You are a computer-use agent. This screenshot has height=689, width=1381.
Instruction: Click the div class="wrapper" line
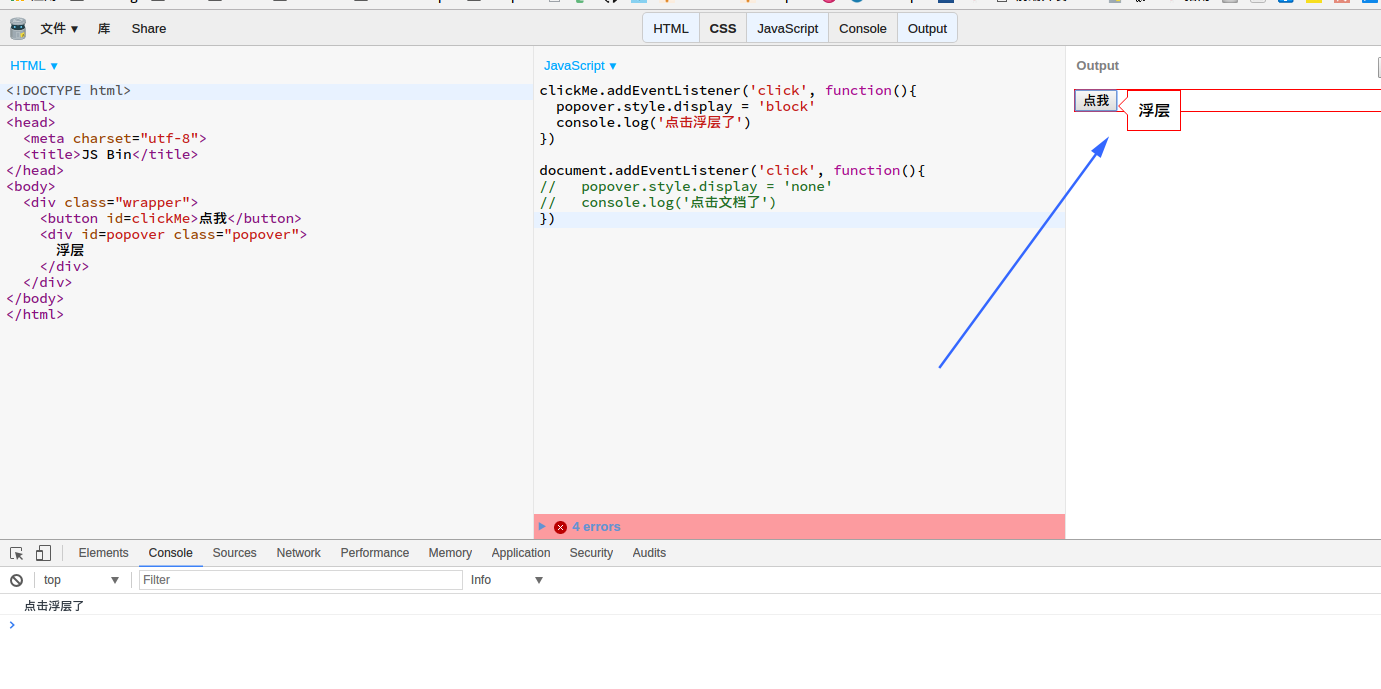(110, 203)
